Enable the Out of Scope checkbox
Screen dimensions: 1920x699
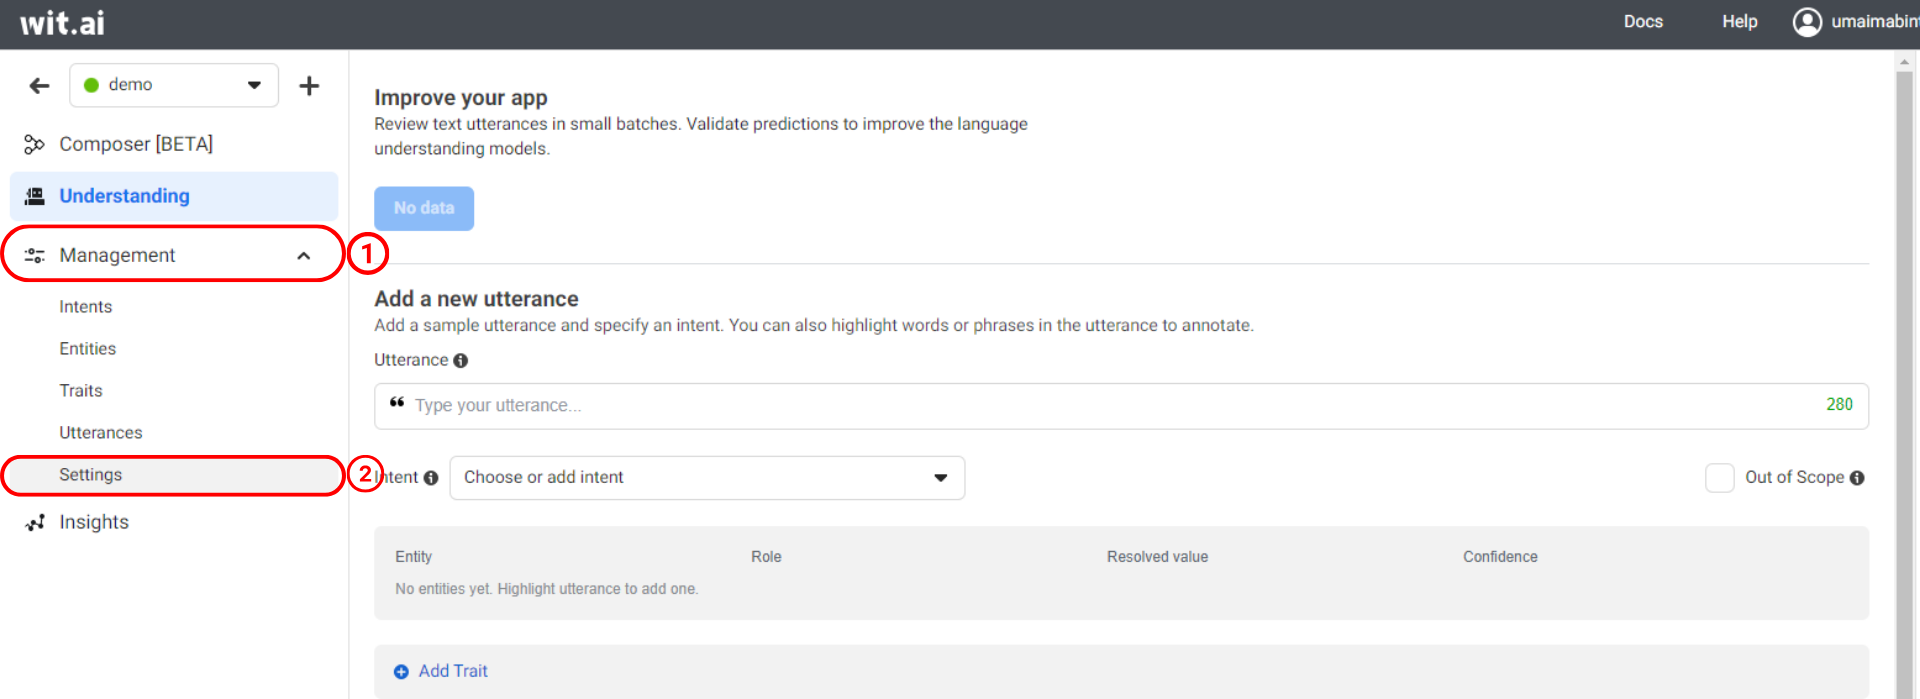coord(1719,478)
